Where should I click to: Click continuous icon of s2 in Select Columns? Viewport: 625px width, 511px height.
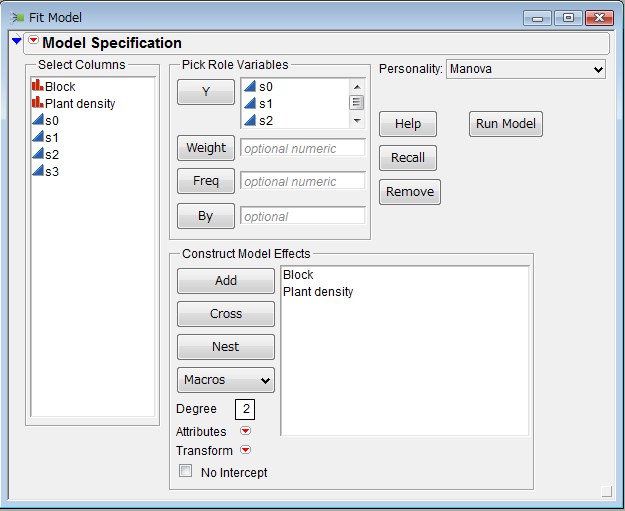click(x=37, y=154)
